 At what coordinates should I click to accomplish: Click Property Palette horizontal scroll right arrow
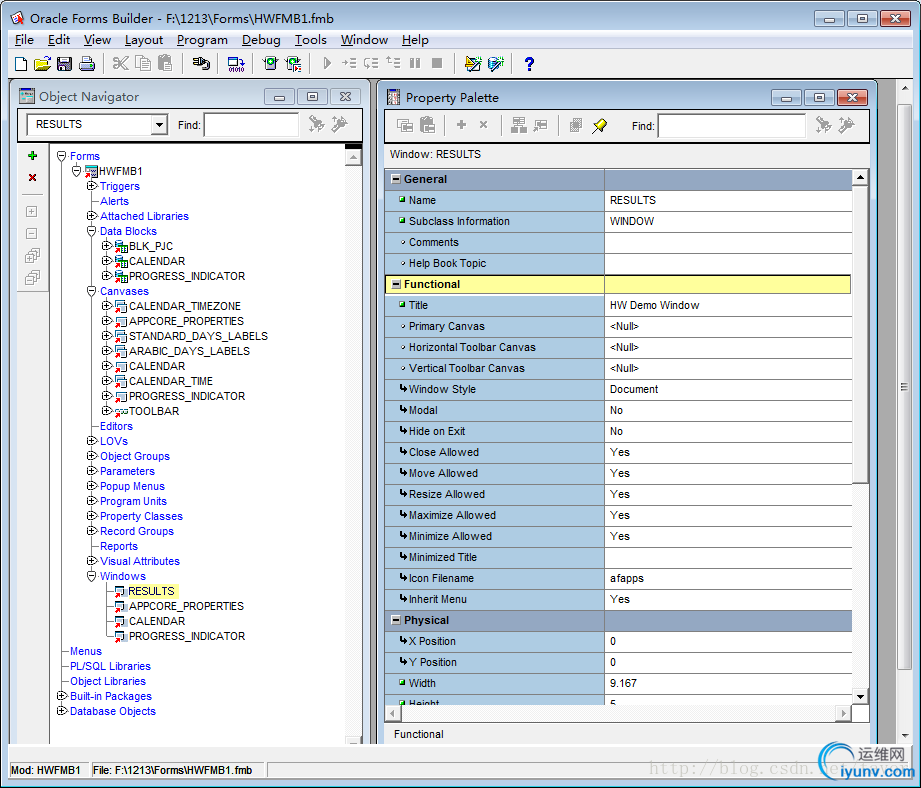pyautogui.click(x=843, y=713)
